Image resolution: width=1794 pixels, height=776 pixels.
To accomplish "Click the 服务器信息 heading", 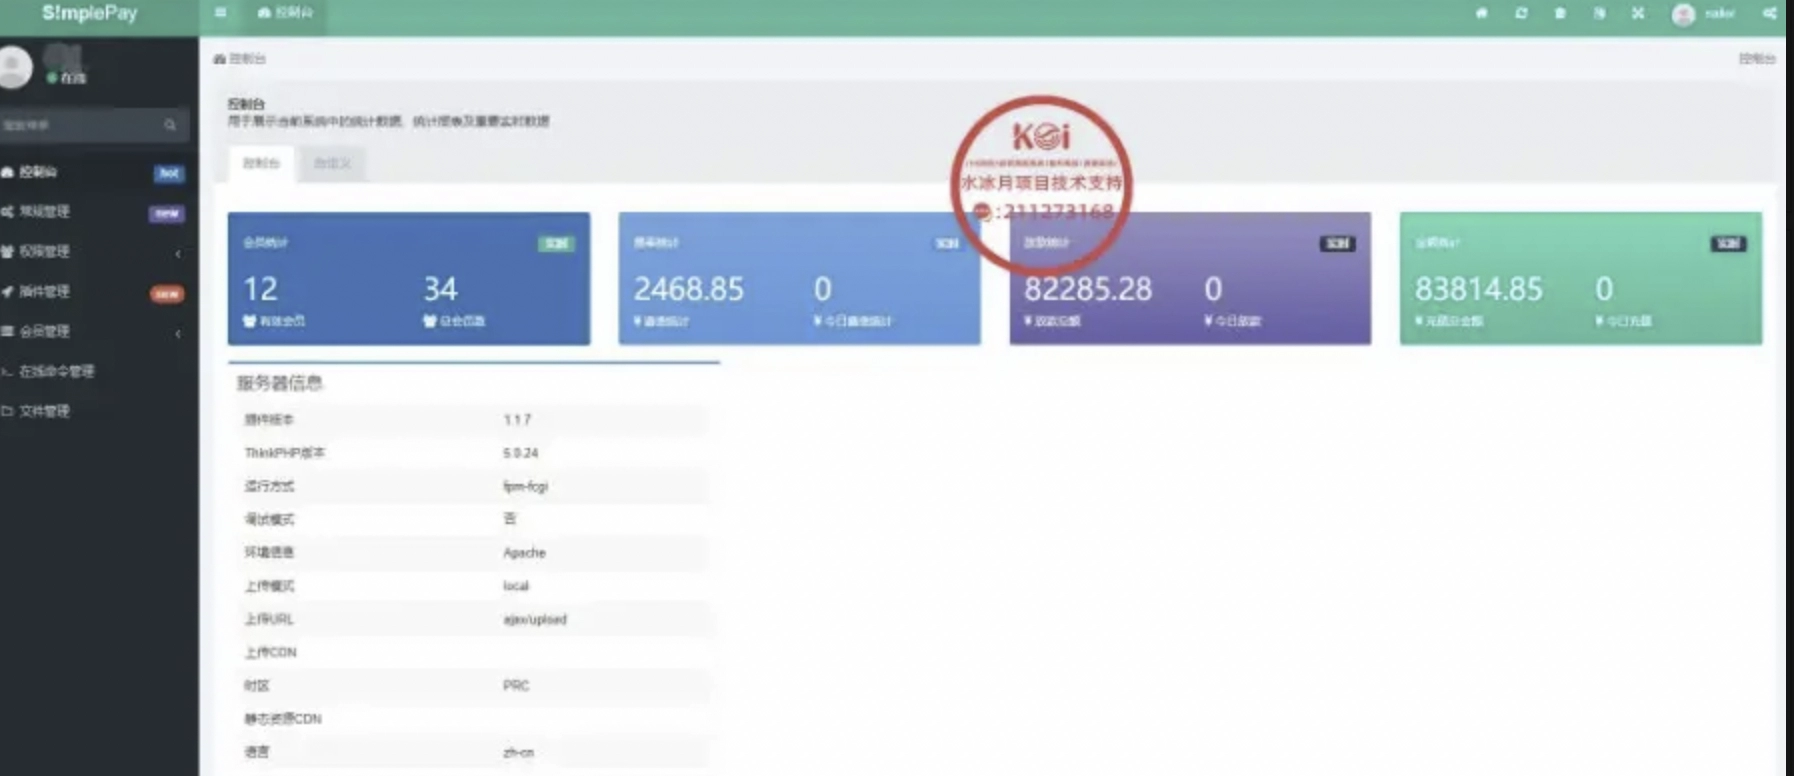I will (280, 383).
